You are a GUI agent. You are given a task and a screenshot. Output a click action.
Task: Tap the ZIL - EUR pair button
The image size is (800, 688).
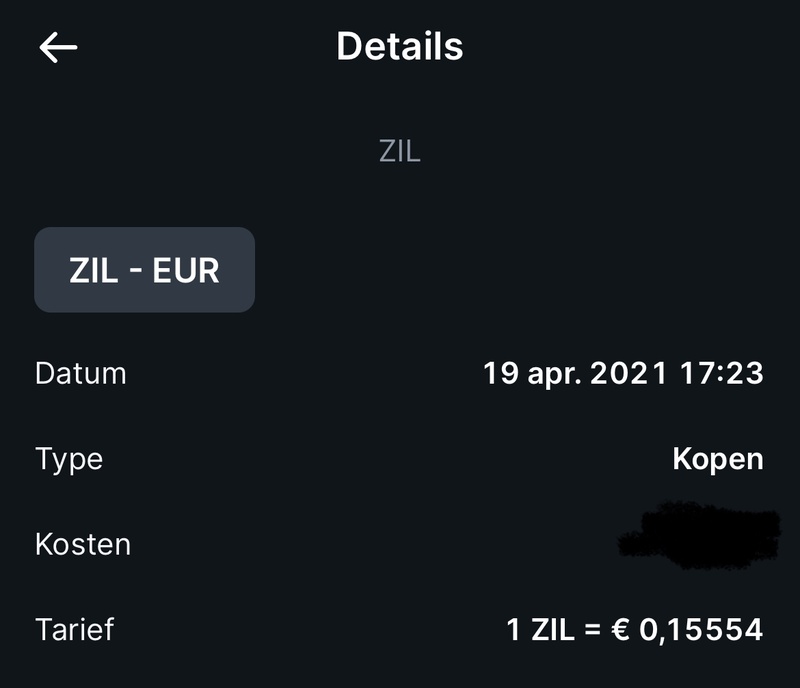pos(145,270)
